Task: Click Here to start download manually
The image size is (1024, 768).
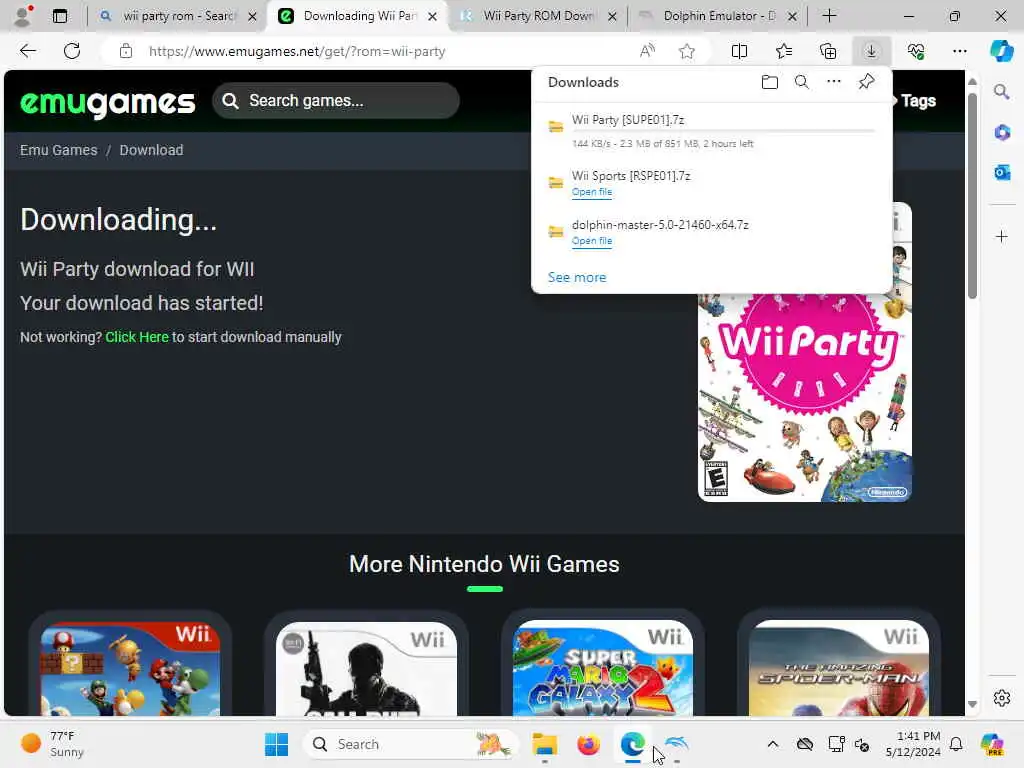Action: [x=136, y=337]
